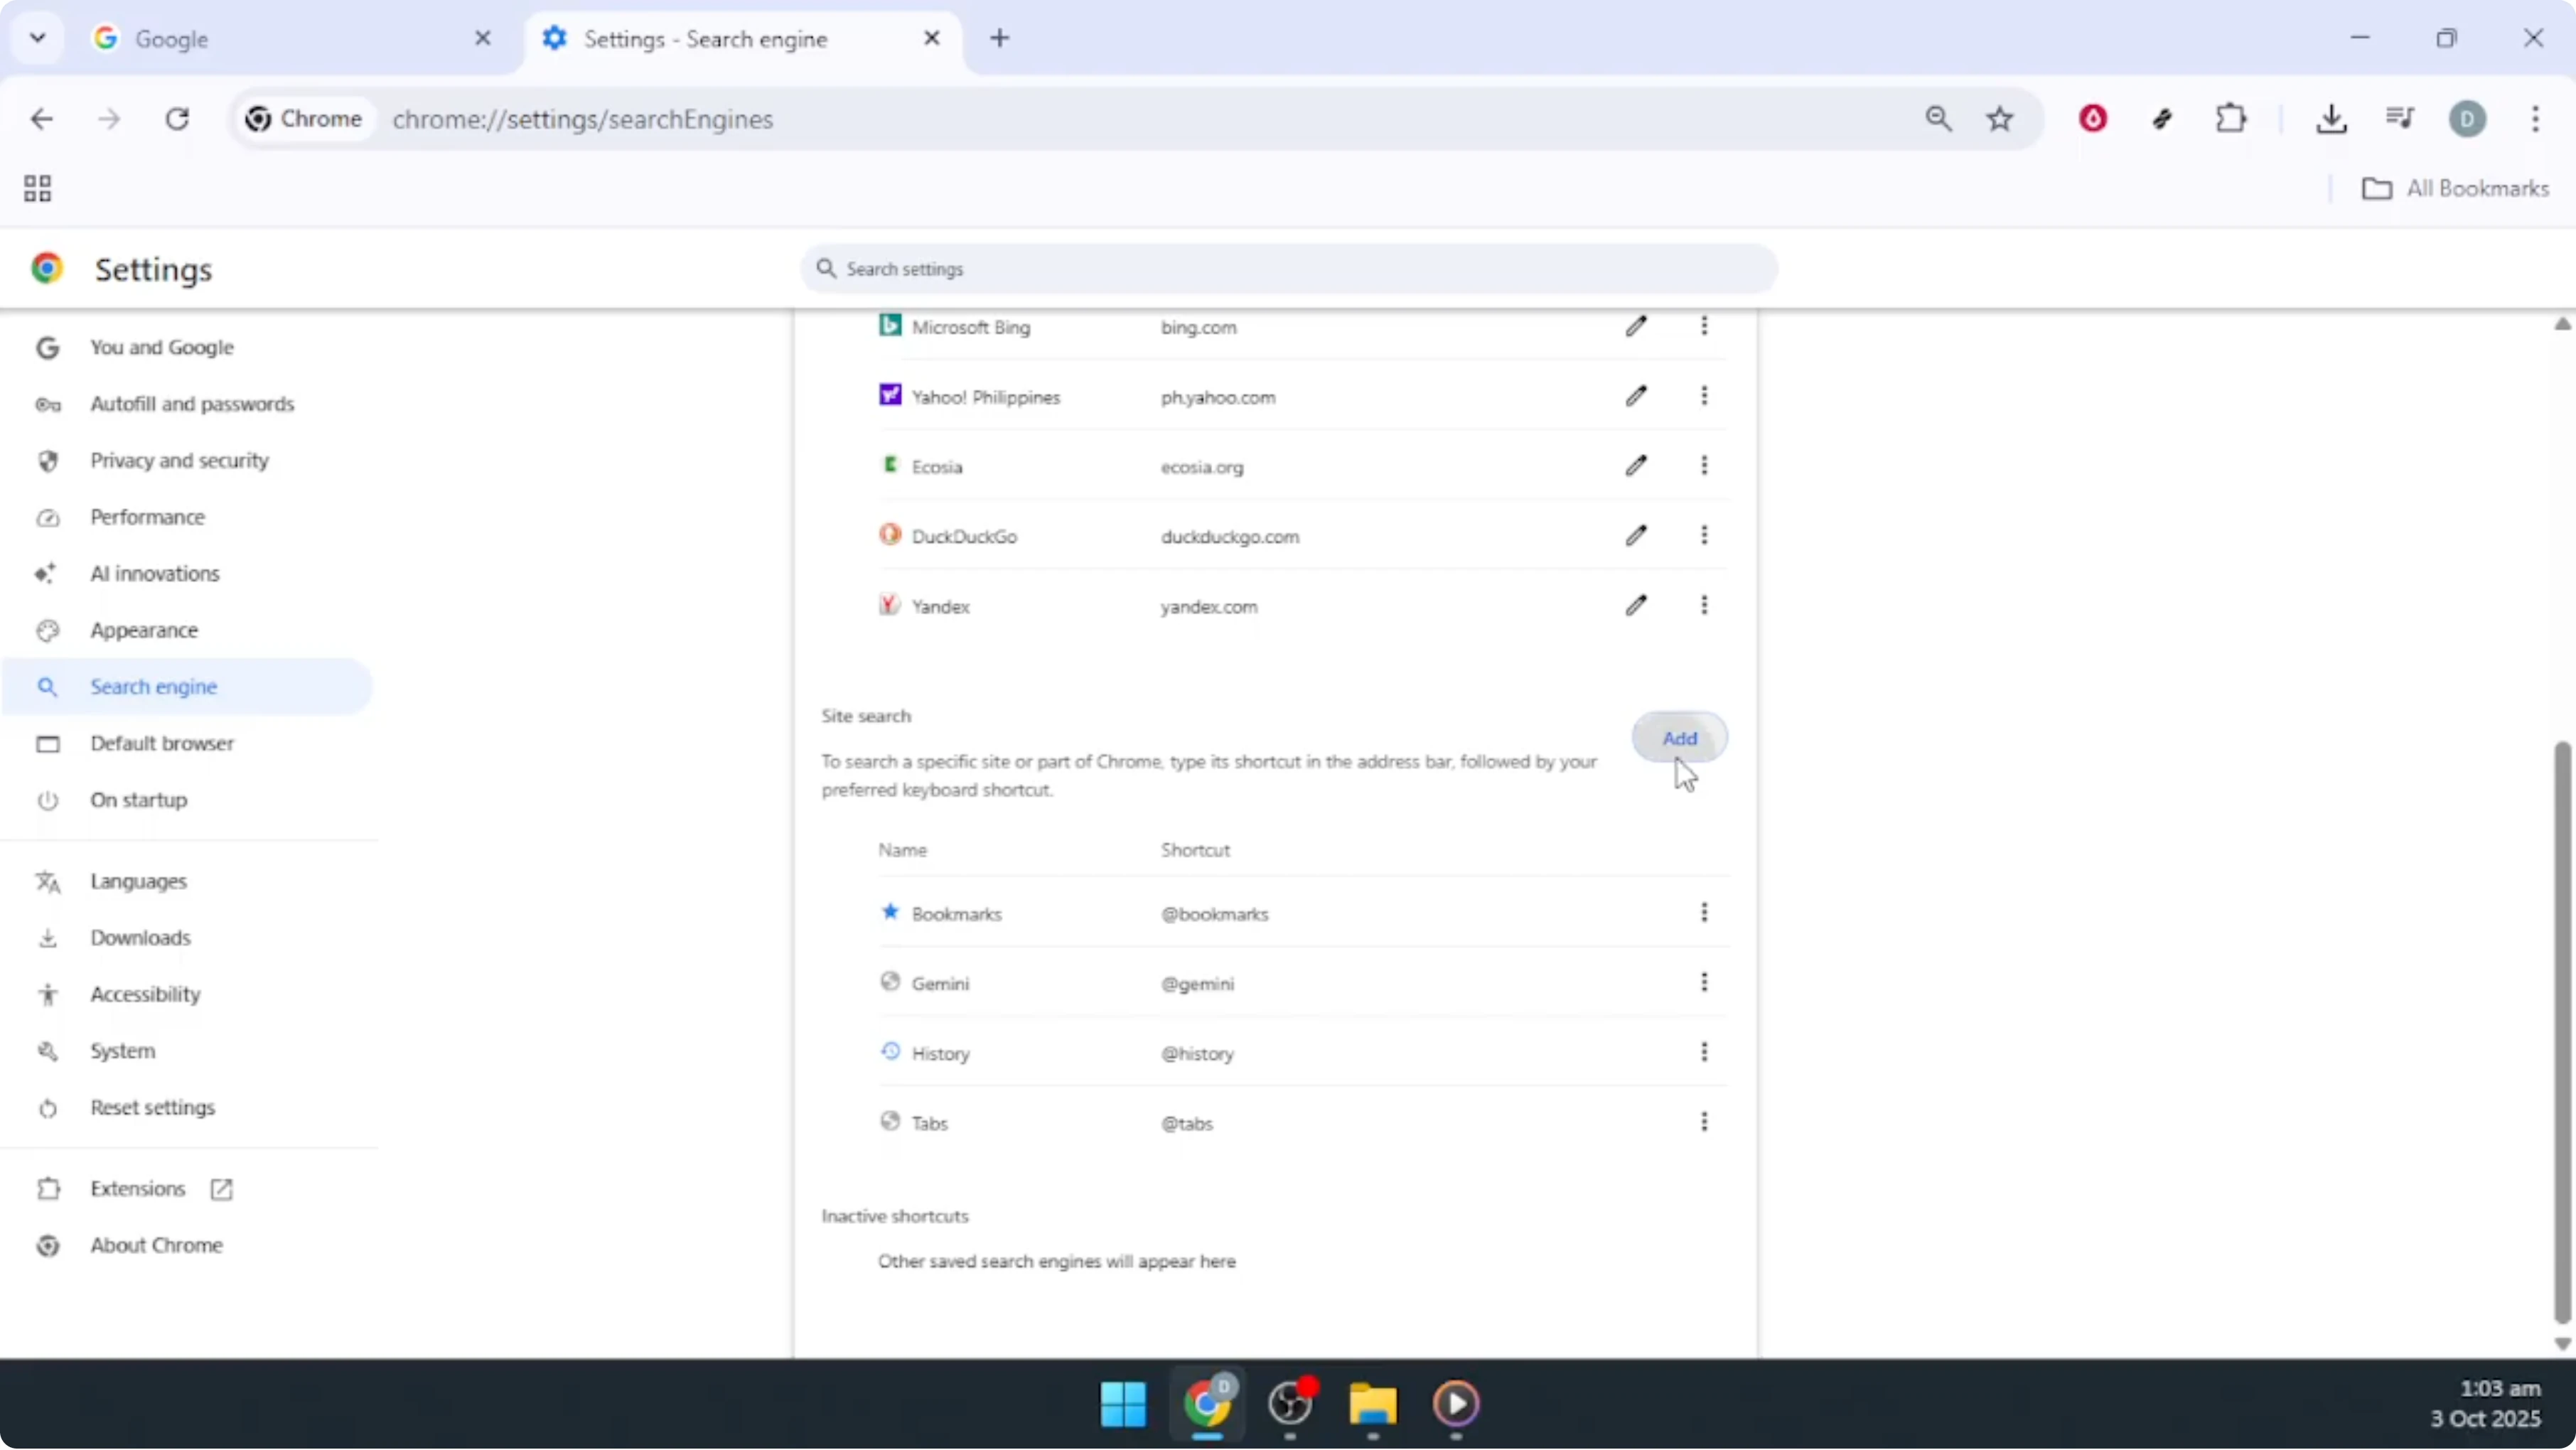Open Accessibility settings

point(186,995)
